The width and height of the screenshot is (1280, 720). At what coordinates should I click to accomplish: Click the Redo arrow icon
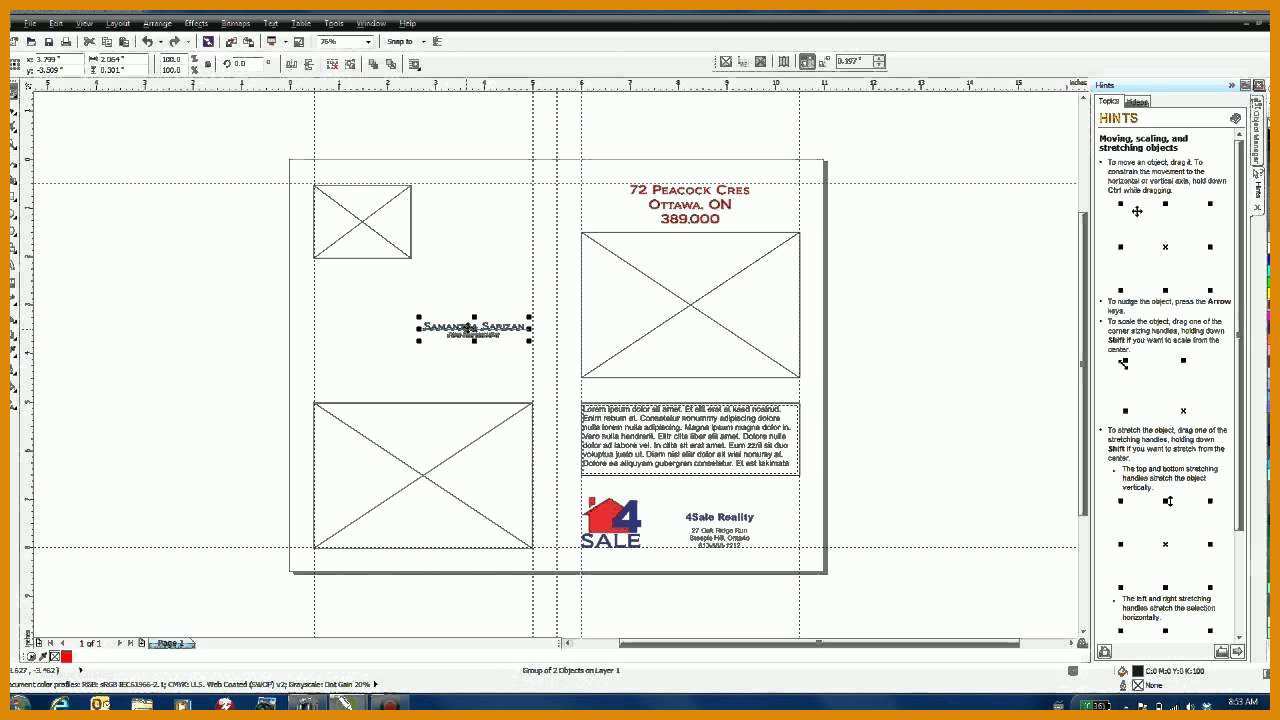click(174, 42)
